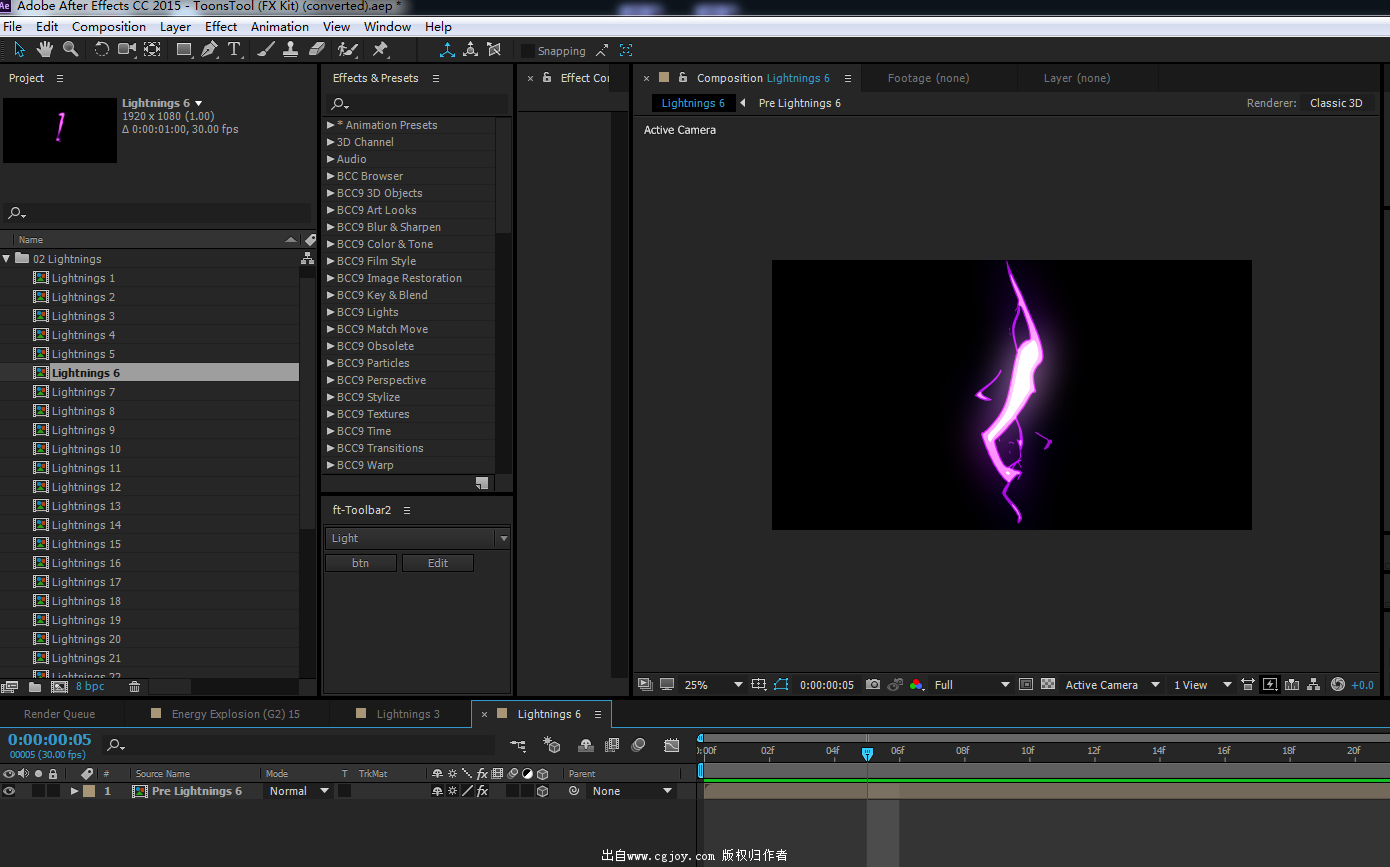Select the Zoom magnifier tool
Viewport: 1390px width, 867px height.
click(70, 49)
